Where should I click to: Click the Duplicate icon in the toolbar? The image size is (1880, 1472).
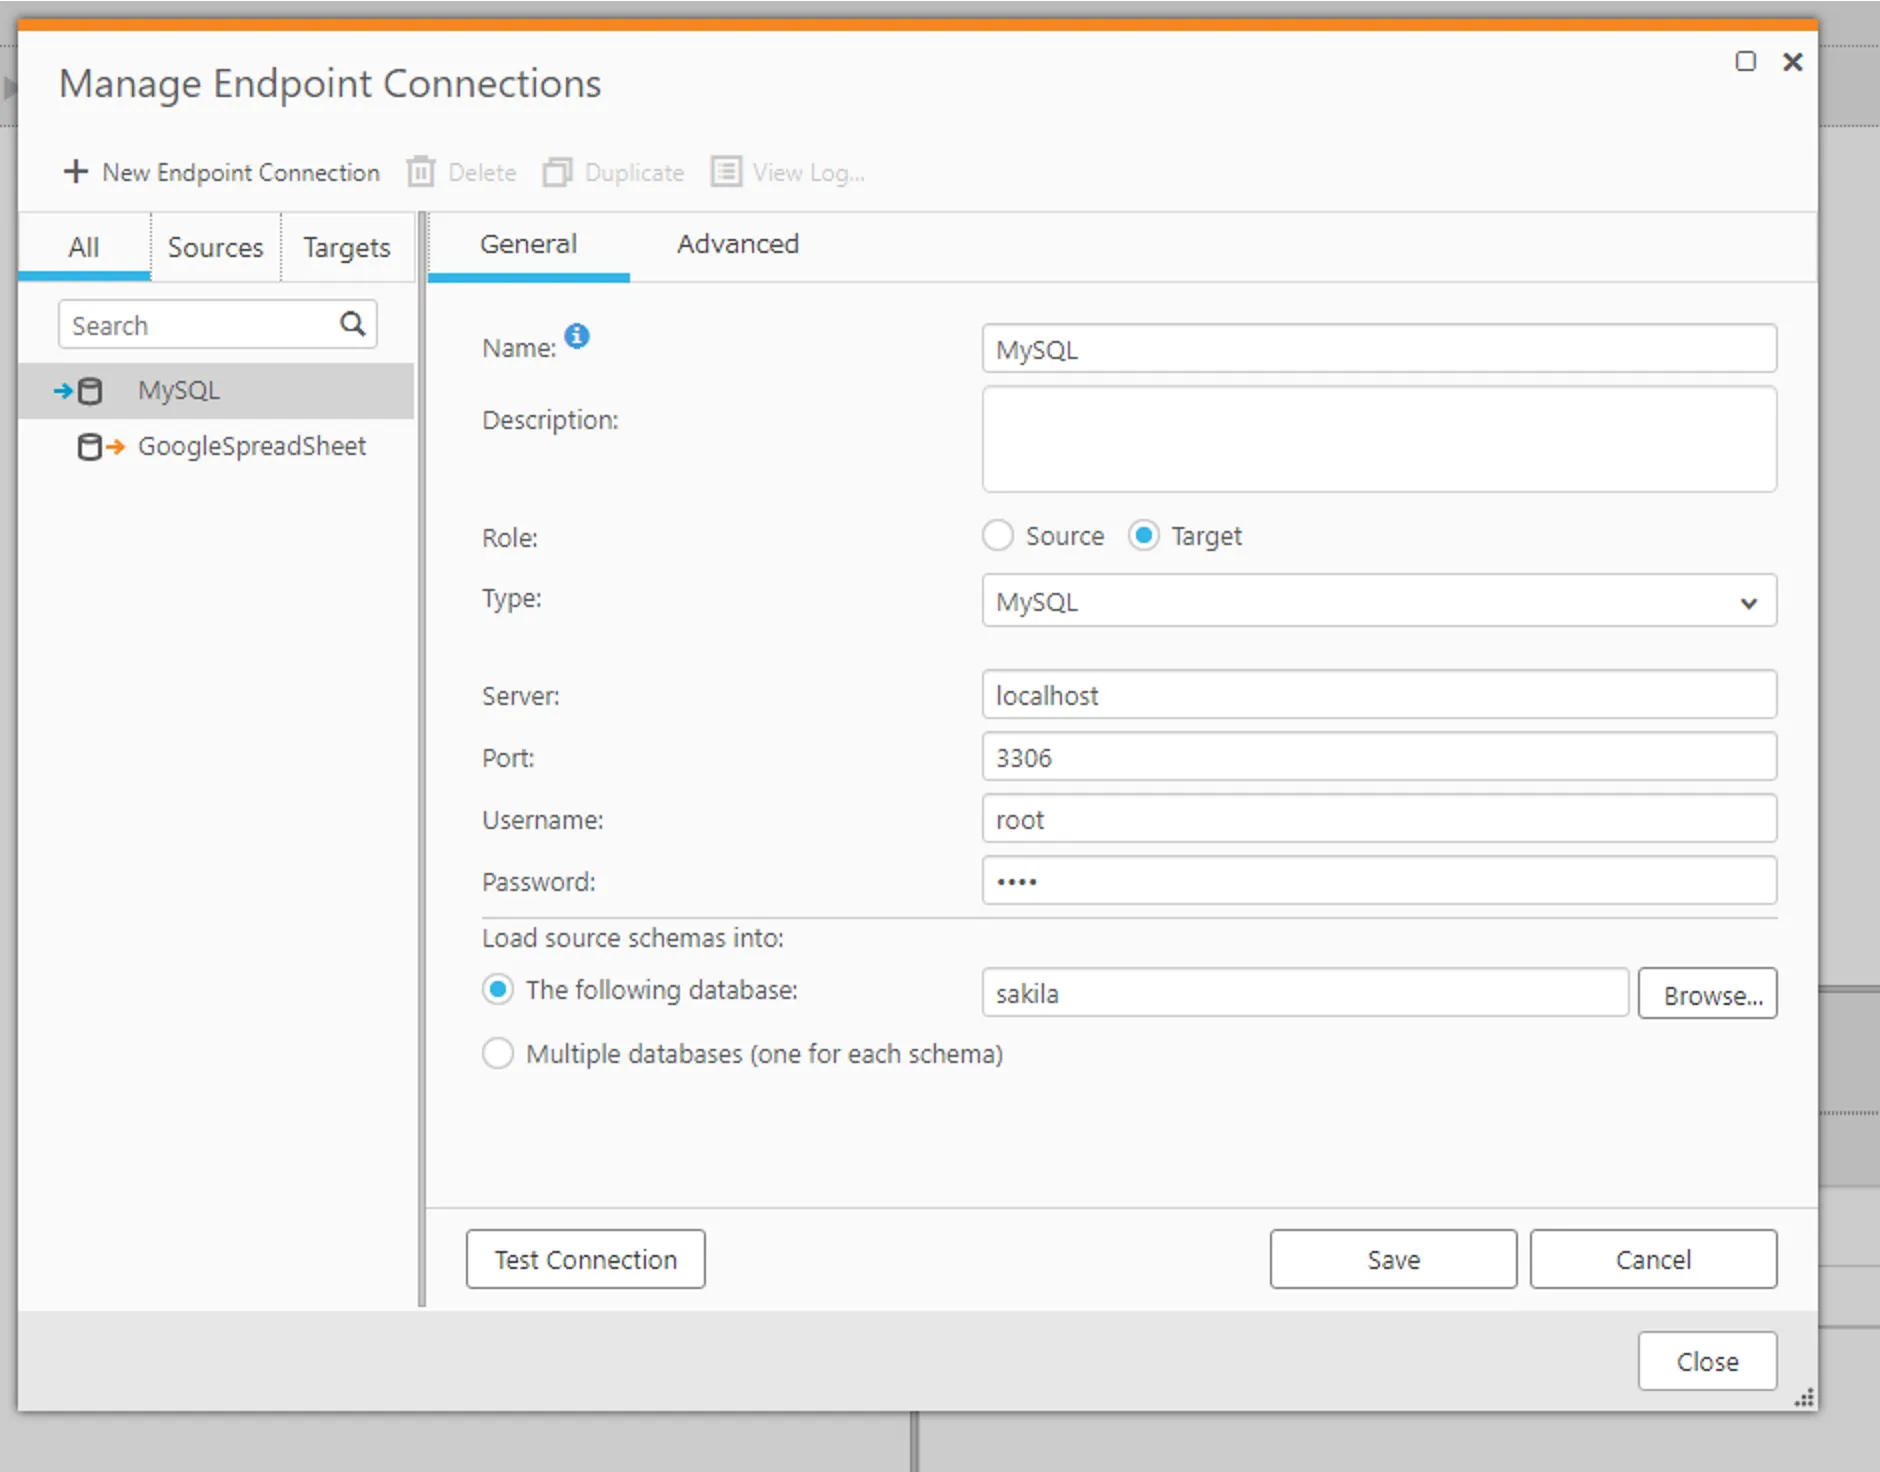click(557, 172)
